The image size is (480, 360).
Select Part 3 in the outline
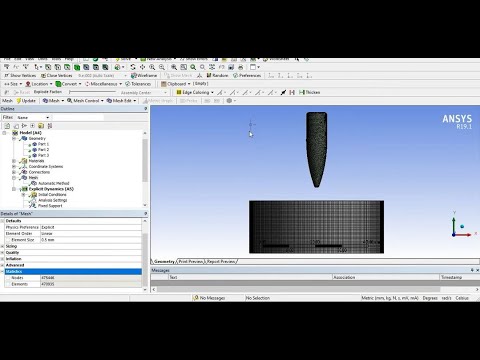43,155
